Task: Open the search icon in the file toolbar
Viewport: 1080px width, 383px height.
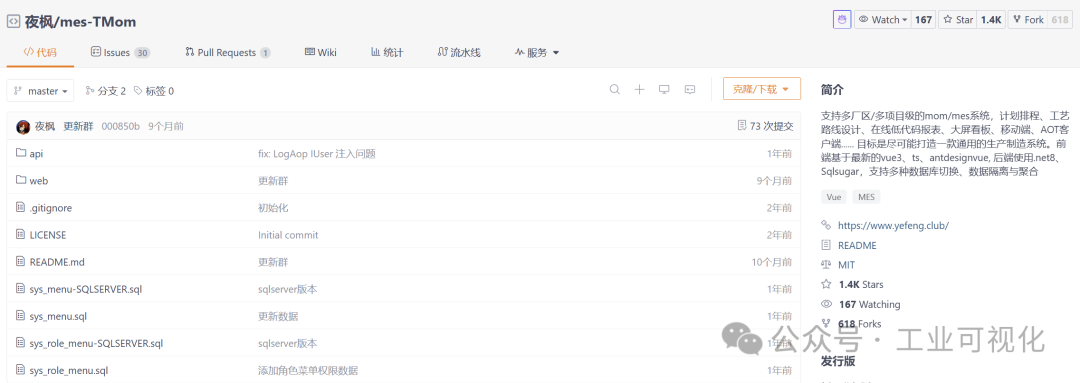Action: point(614,90)
